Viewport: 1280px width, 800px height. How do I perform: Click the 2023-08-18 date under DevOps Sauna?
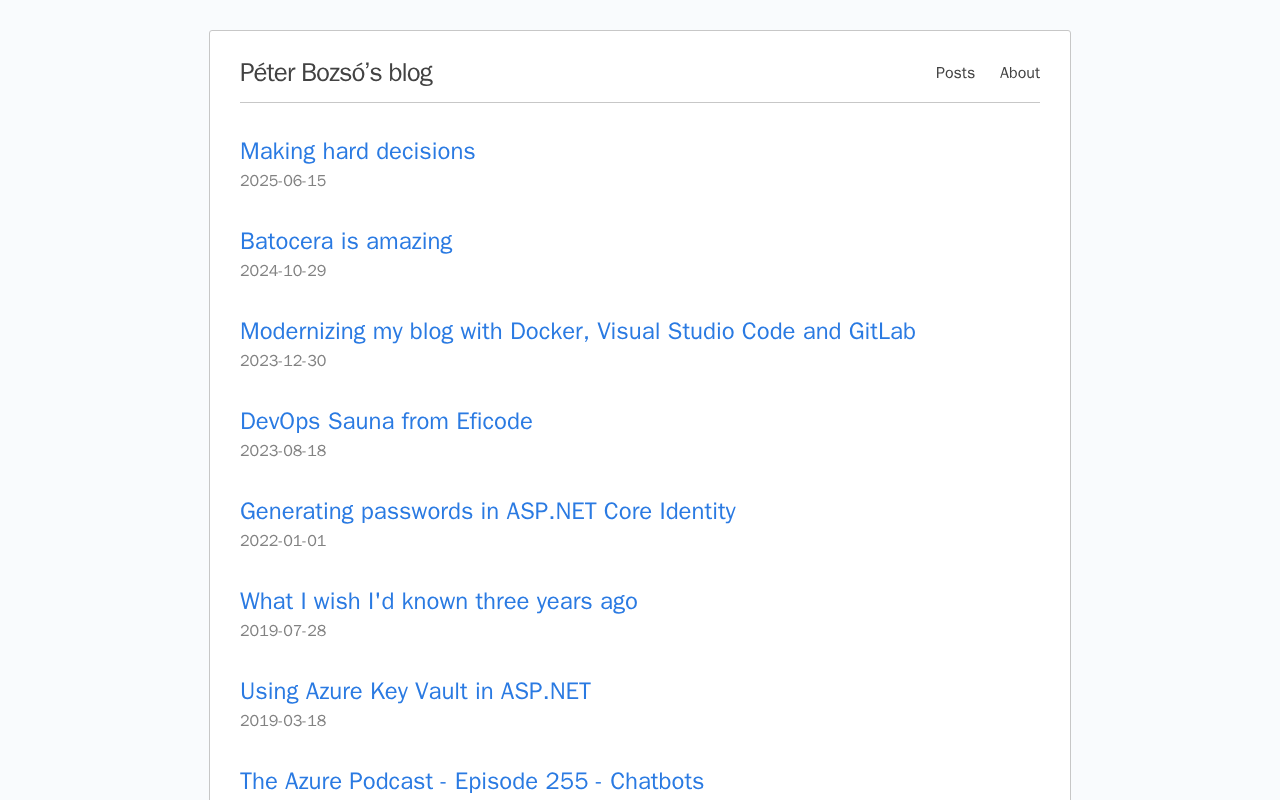[283, 451]
